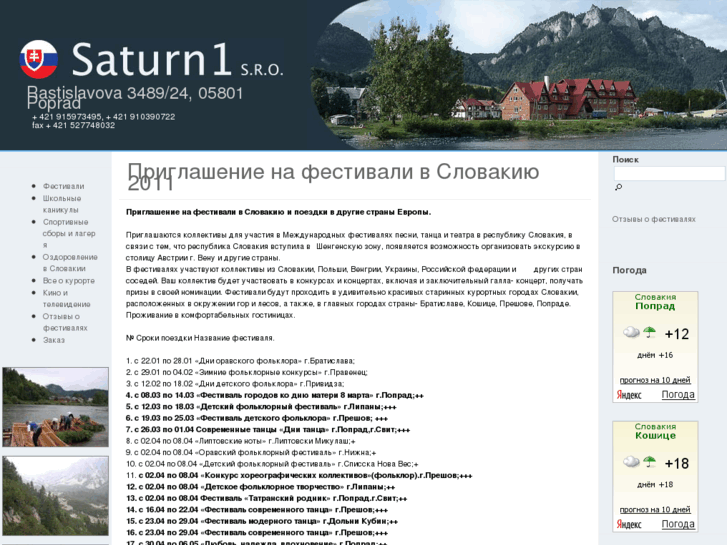
Task: Click the Poprad weather cloud icon
Action: click(x=631, y=332)
